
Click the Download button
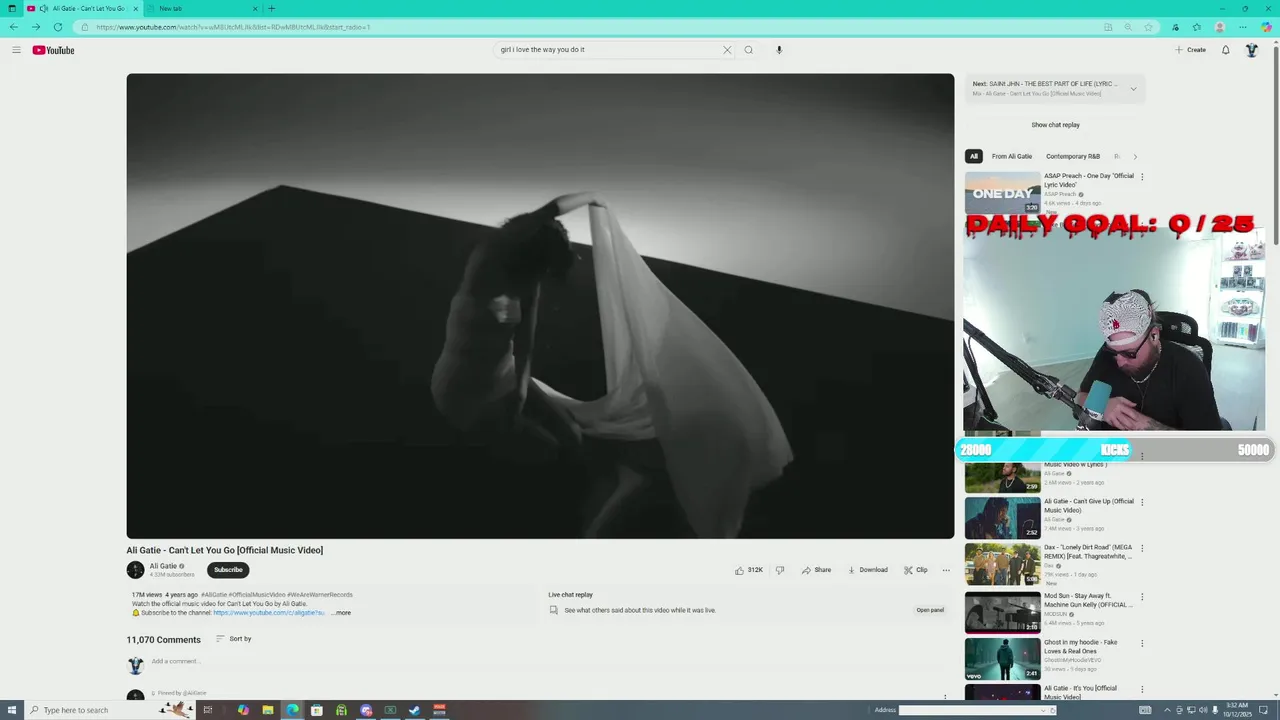(868, 570)
